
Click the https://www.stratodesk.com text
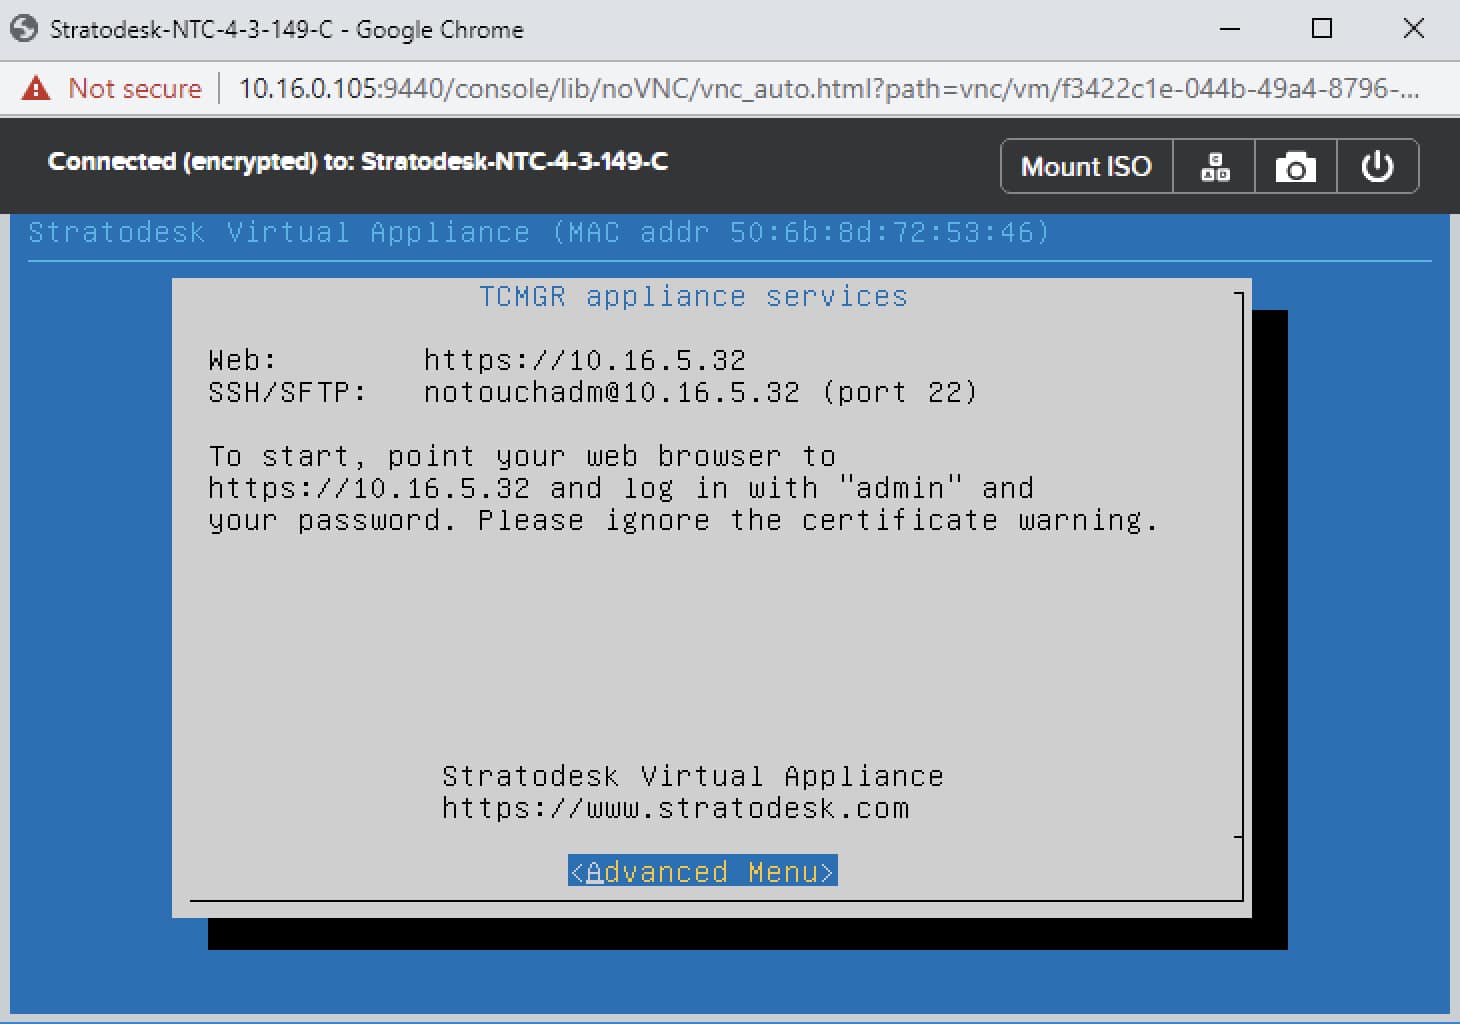676,808
